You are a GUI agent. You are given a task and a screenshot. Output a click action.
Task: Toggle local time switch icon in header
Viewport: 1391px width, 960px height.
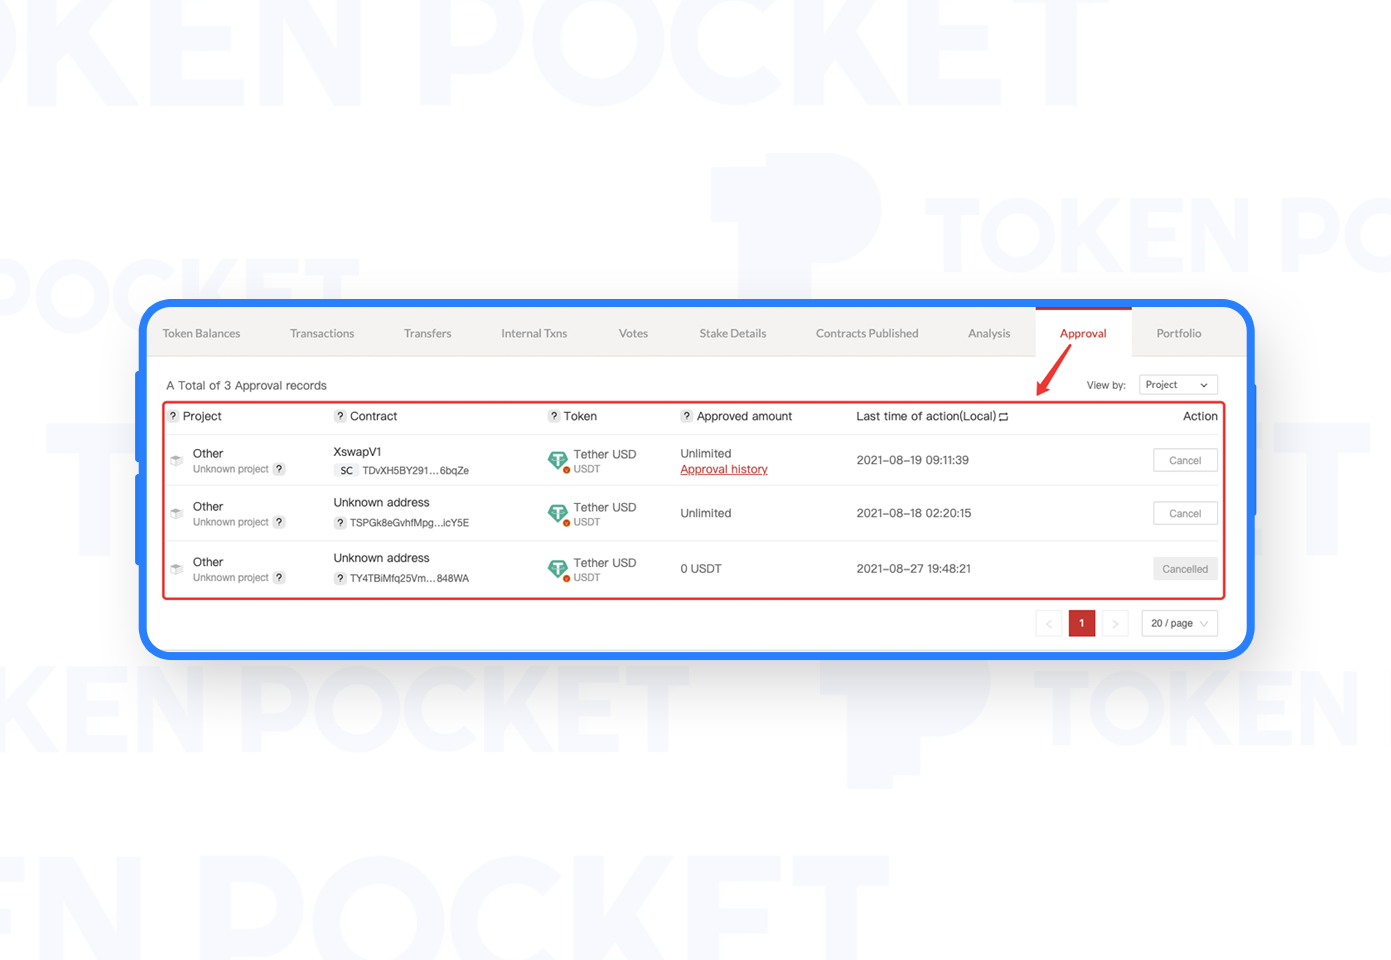tap(1003, 417)
